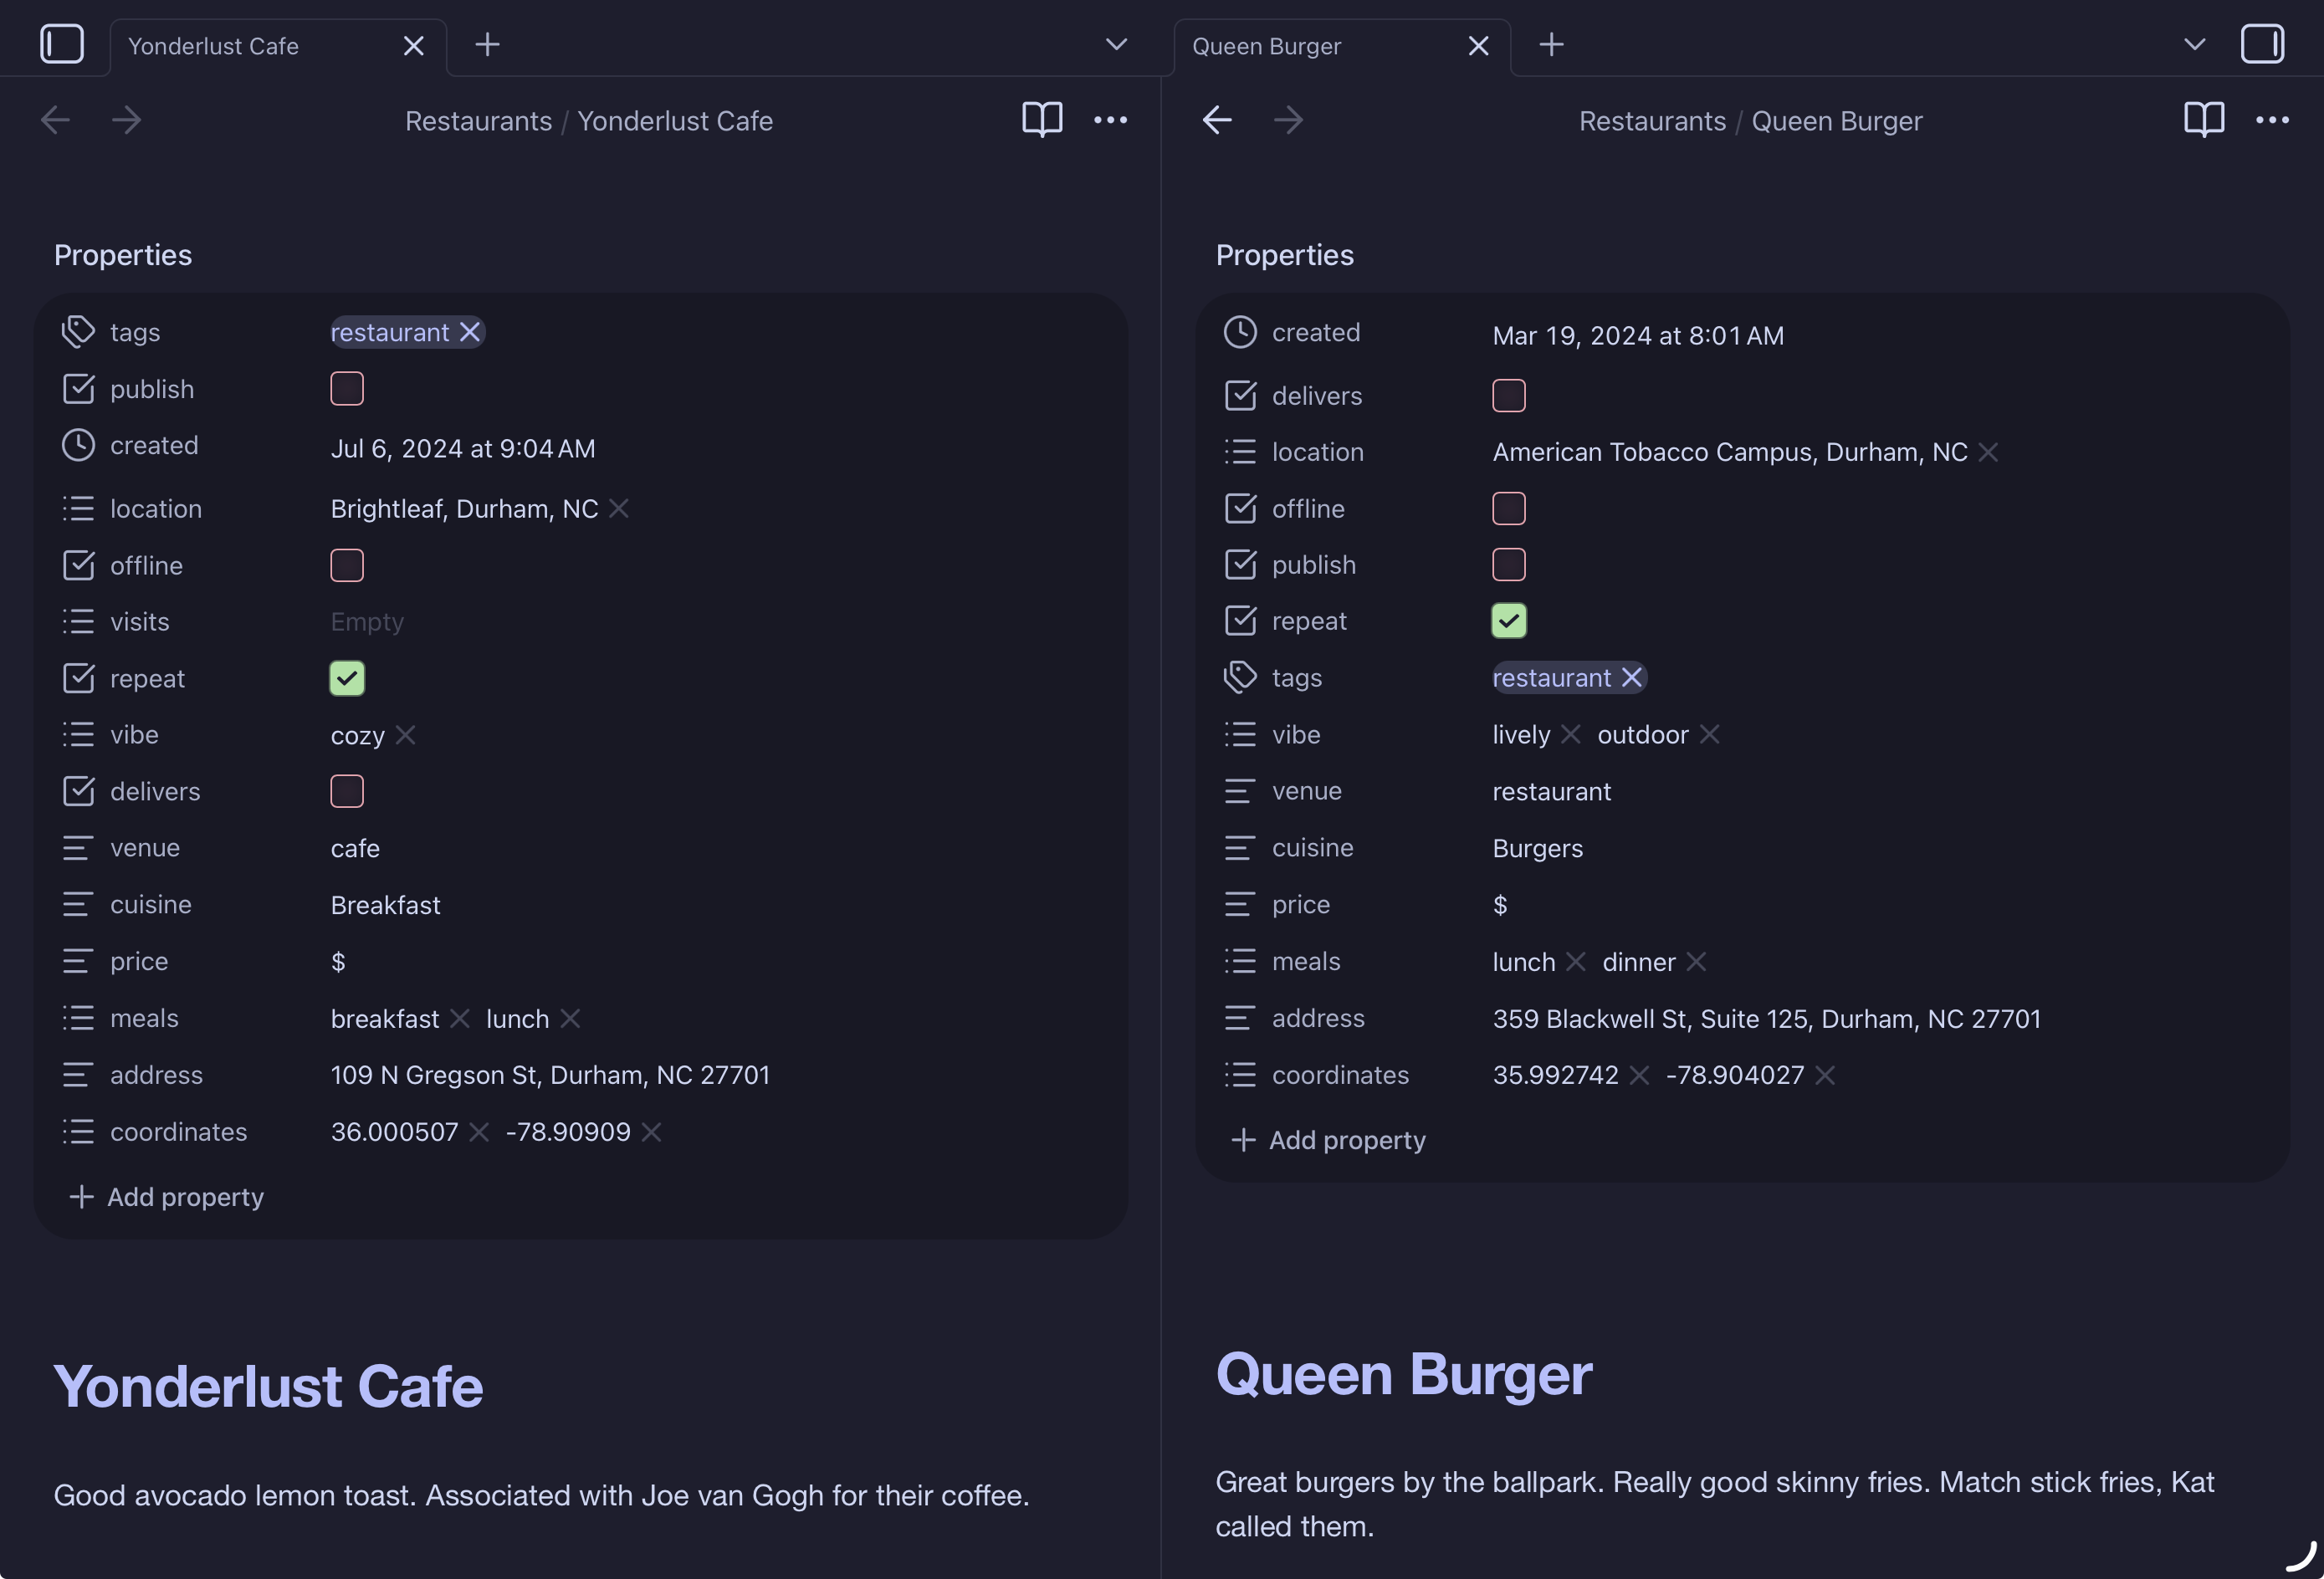Close the Yonderlust Cafe tab
Image resolution: width=2324 pixels, height=1579 pixels.
tap(413, 46)
